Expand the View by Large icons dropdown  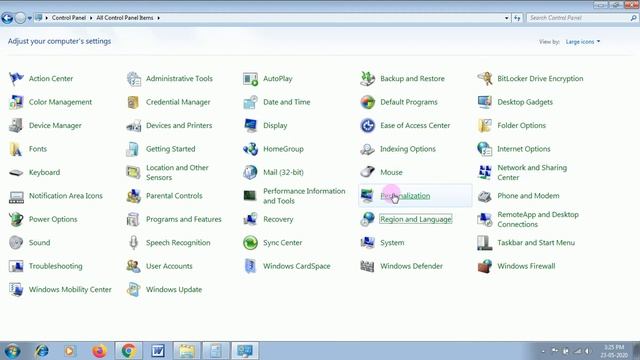click(x=583, y=42)
